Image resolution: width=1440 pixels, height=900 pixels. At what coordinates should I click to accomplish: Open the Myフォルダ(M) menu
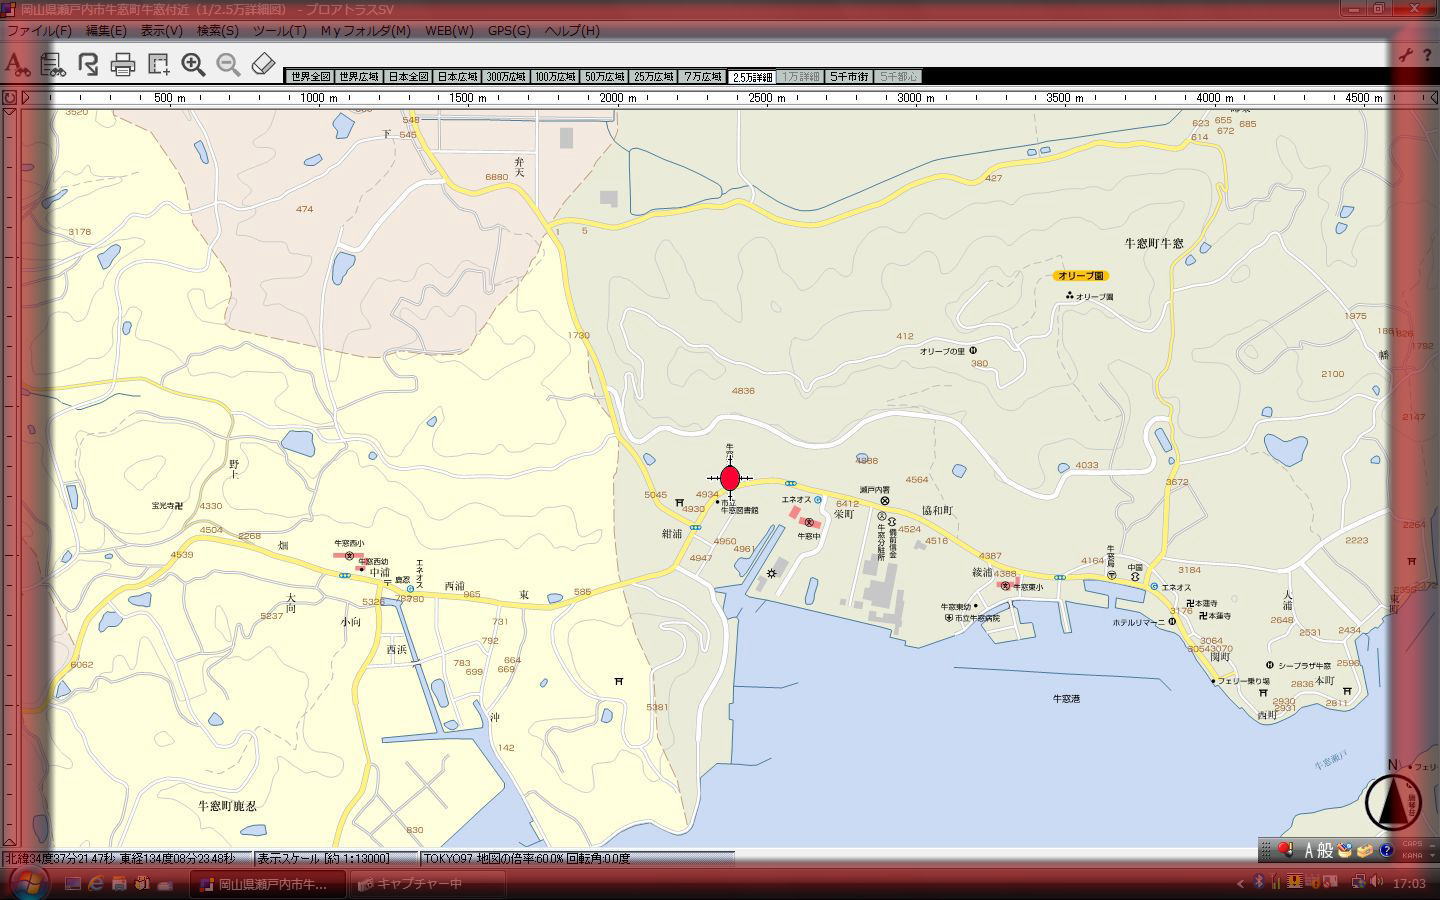click(365, 31)
